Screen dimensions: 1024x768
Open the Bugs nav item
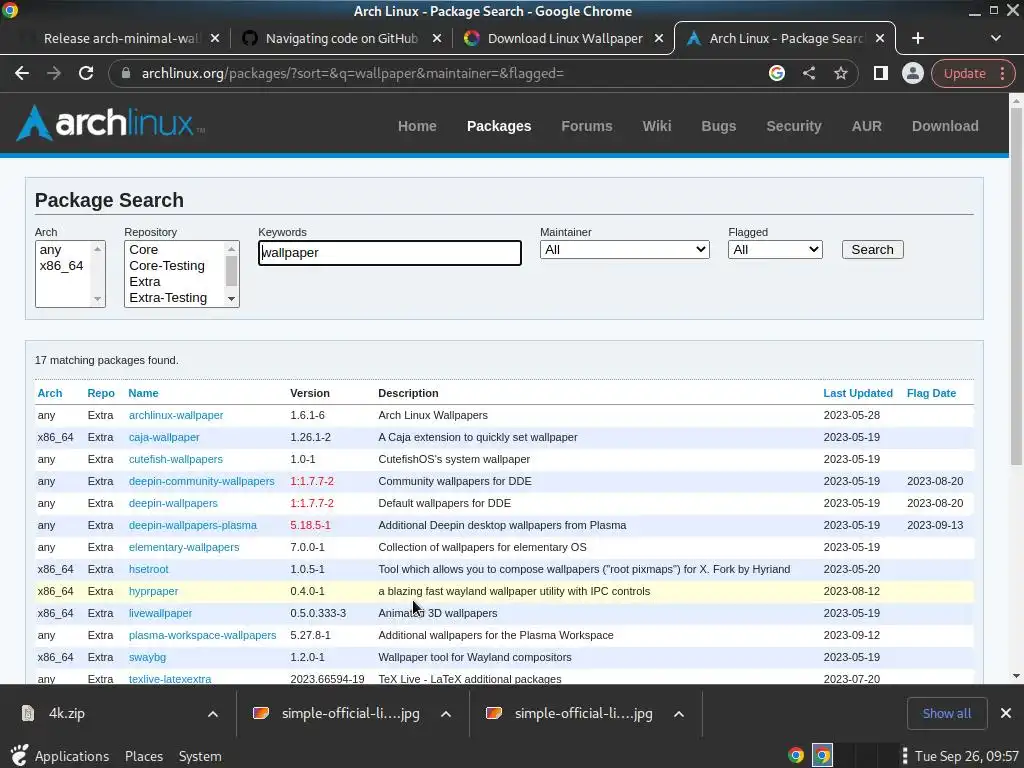click(x=718, y=126)
